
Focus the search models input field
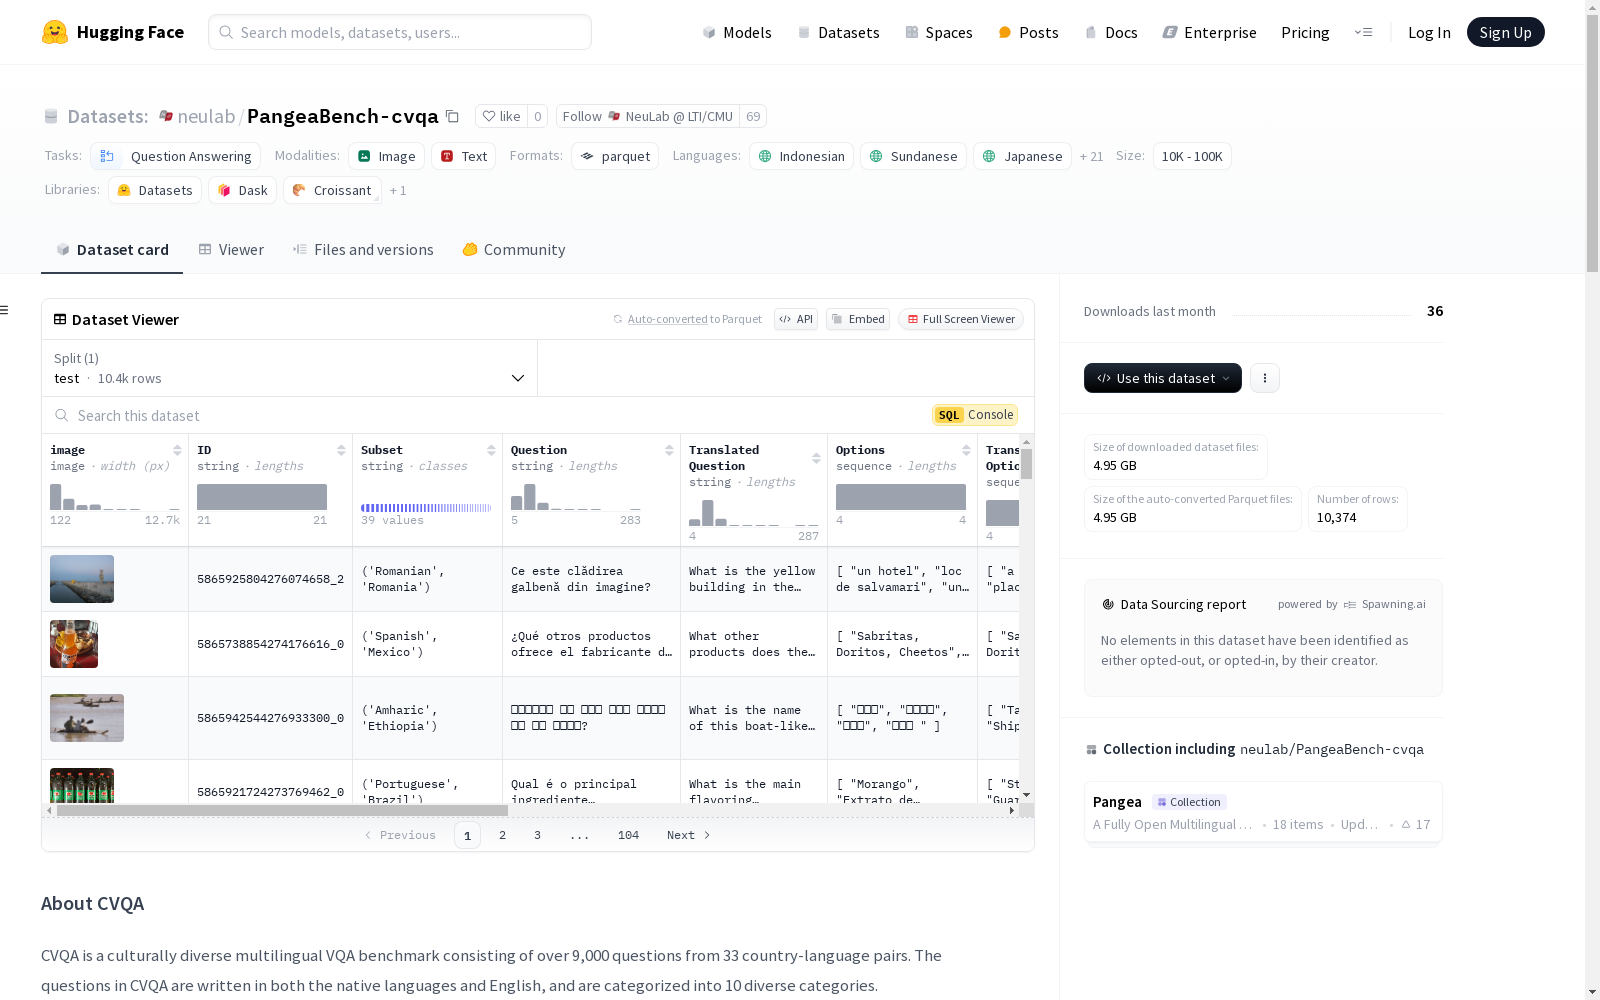pos(400,32)
